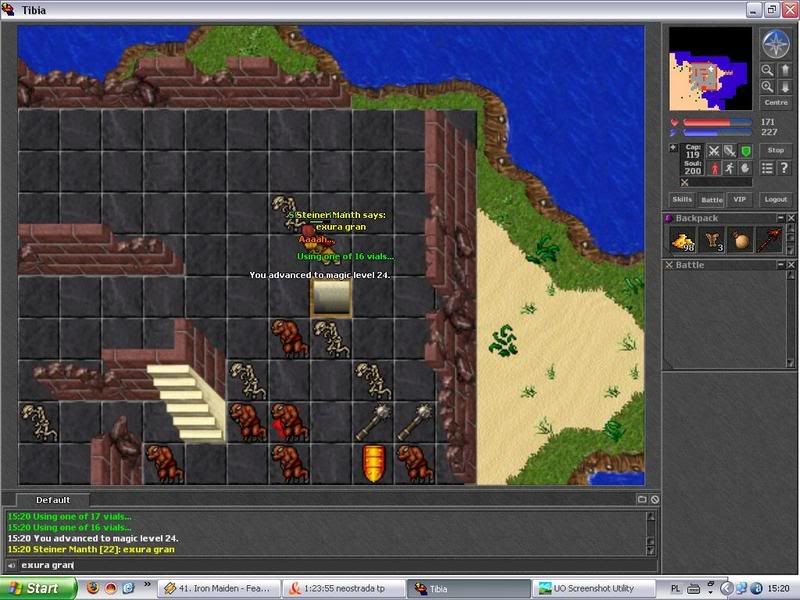Click the Battle list scroll down arrow
Image resolution: width=800 pixels, height=600 pixels.
click(791, 363)
